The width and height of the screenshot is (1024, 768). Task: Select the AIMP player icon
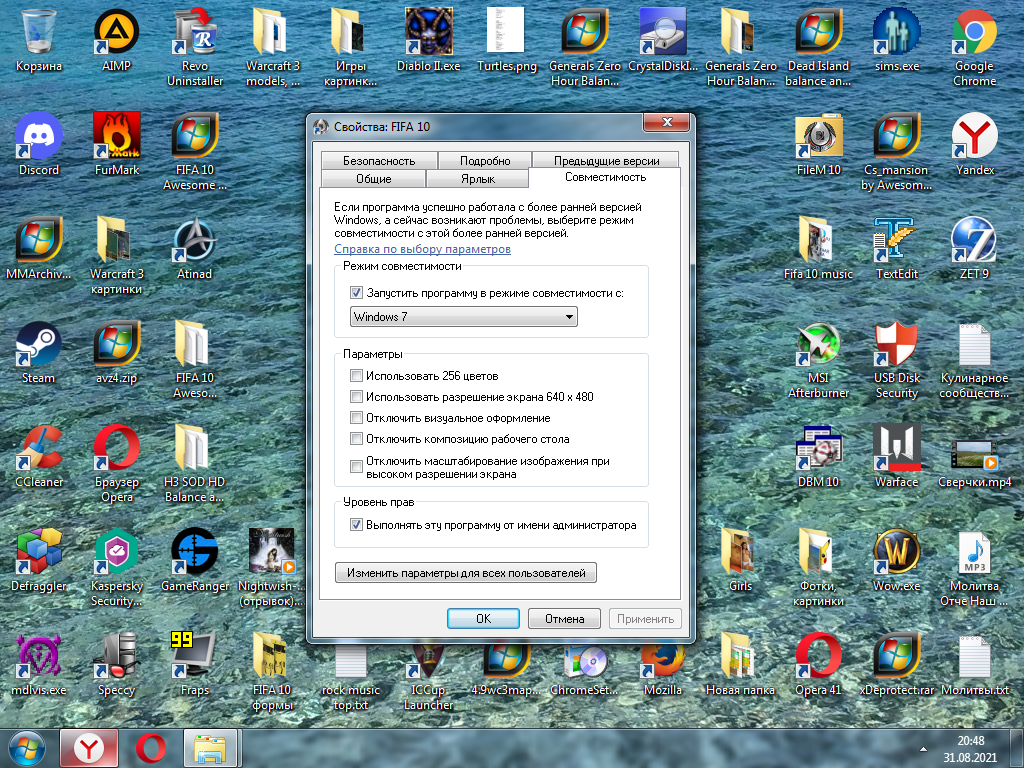pos(117,30)
